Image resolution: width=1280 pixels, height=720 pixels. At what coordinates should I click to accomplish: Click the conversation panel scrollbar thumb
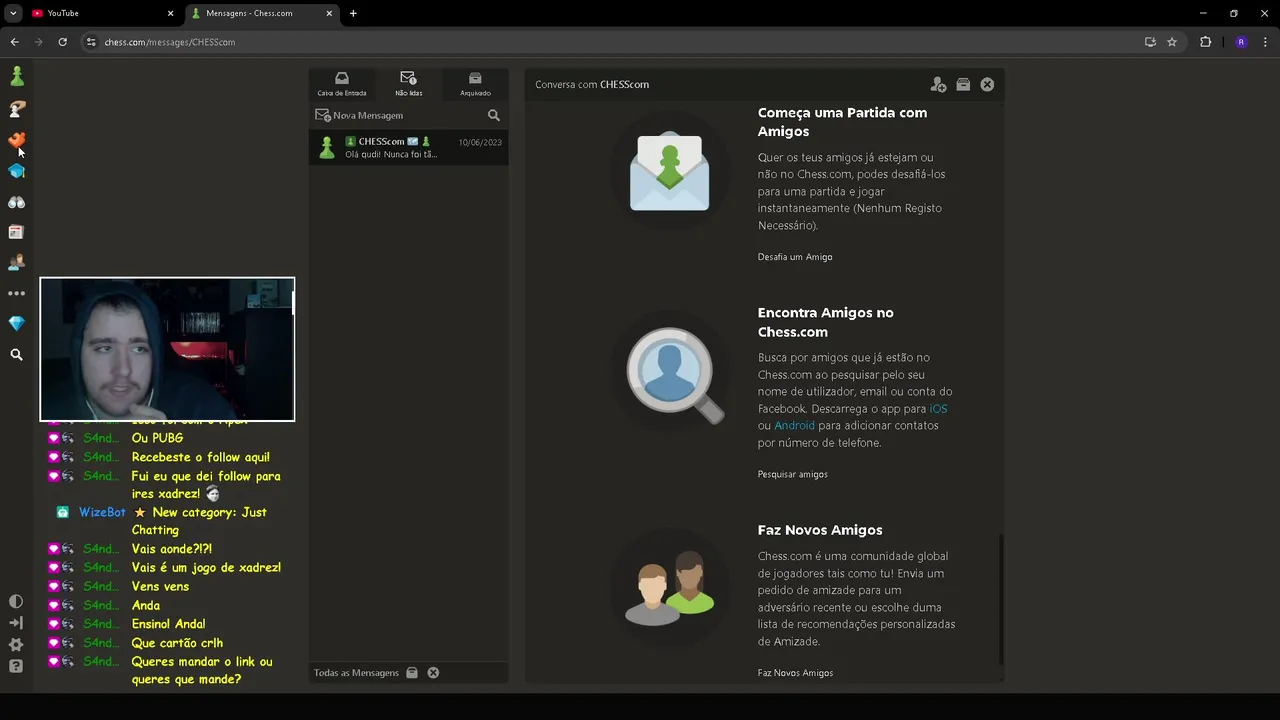(1001, 600)
